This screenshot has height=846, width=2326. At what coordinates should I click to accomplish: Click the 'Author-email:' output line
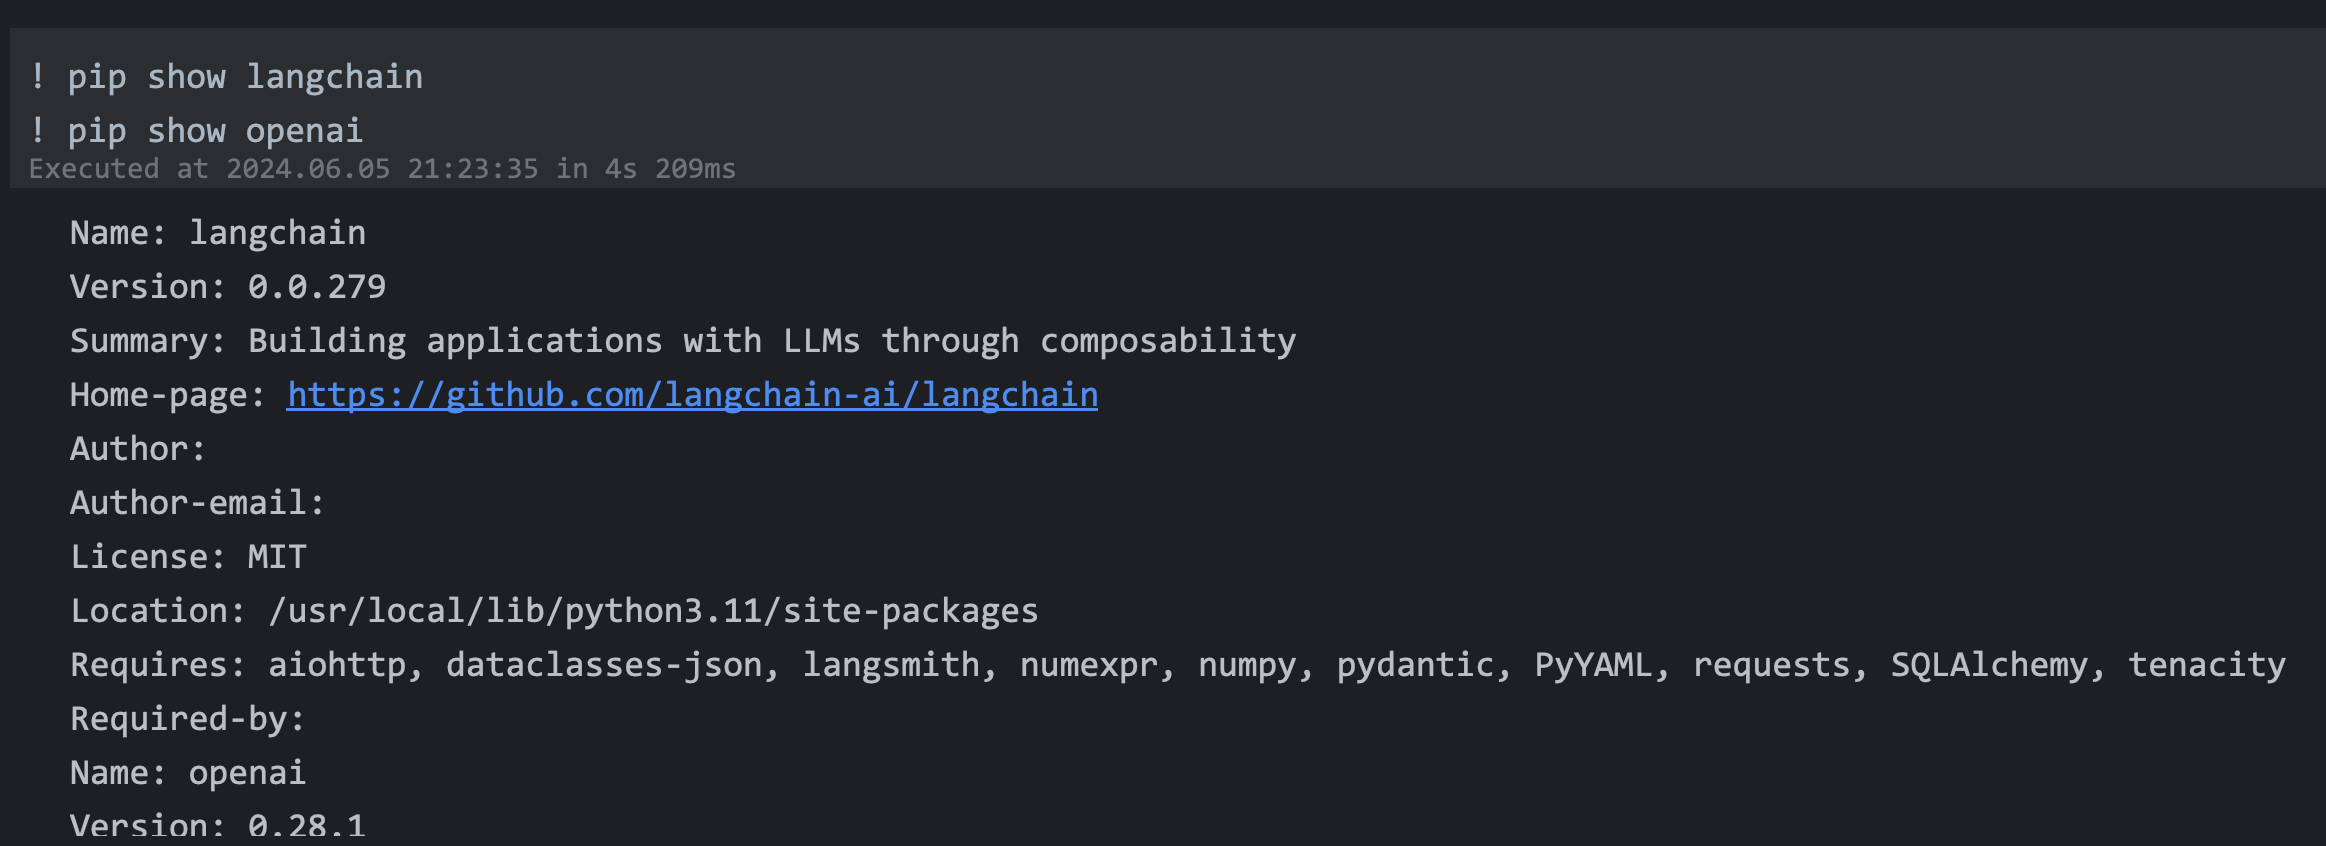[197, 503]
